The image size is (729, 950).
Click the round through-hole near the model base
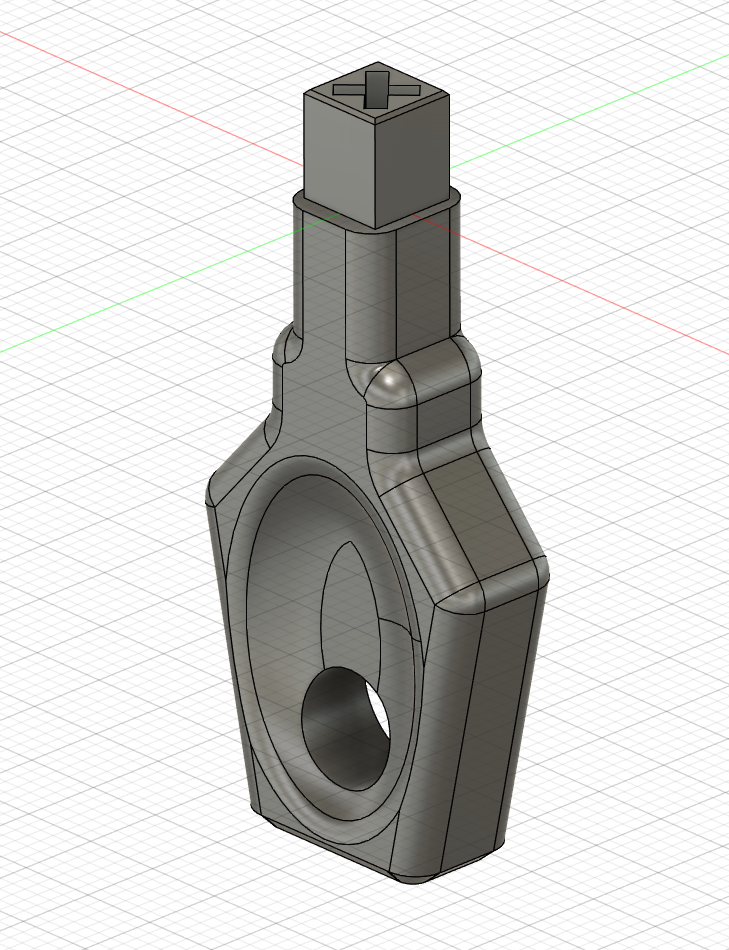(x=346, y=729)
